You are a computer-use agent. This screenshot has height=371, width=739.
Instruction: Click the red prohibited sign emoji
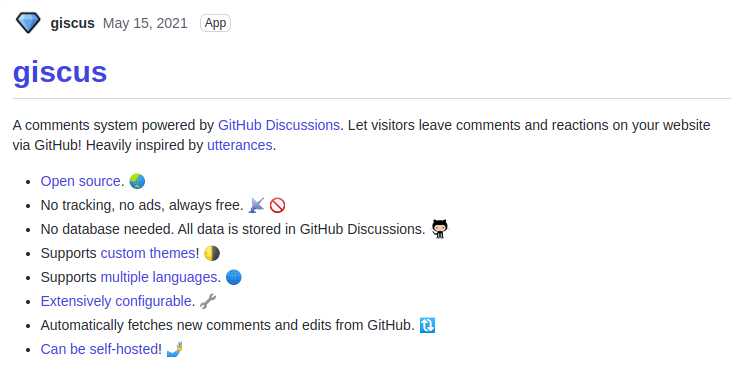tap(278, 205)
